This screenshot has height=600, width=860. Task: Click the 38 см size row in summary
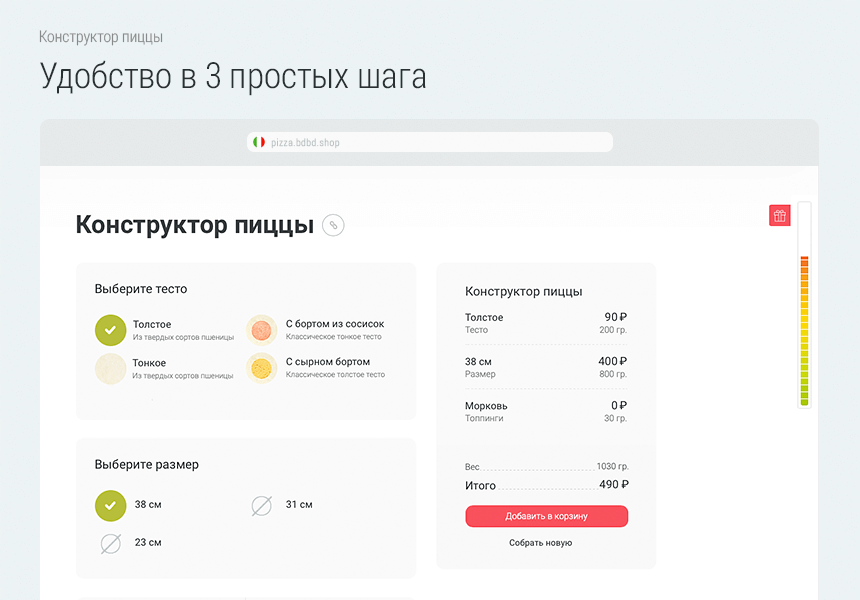[x=545, y=367]
